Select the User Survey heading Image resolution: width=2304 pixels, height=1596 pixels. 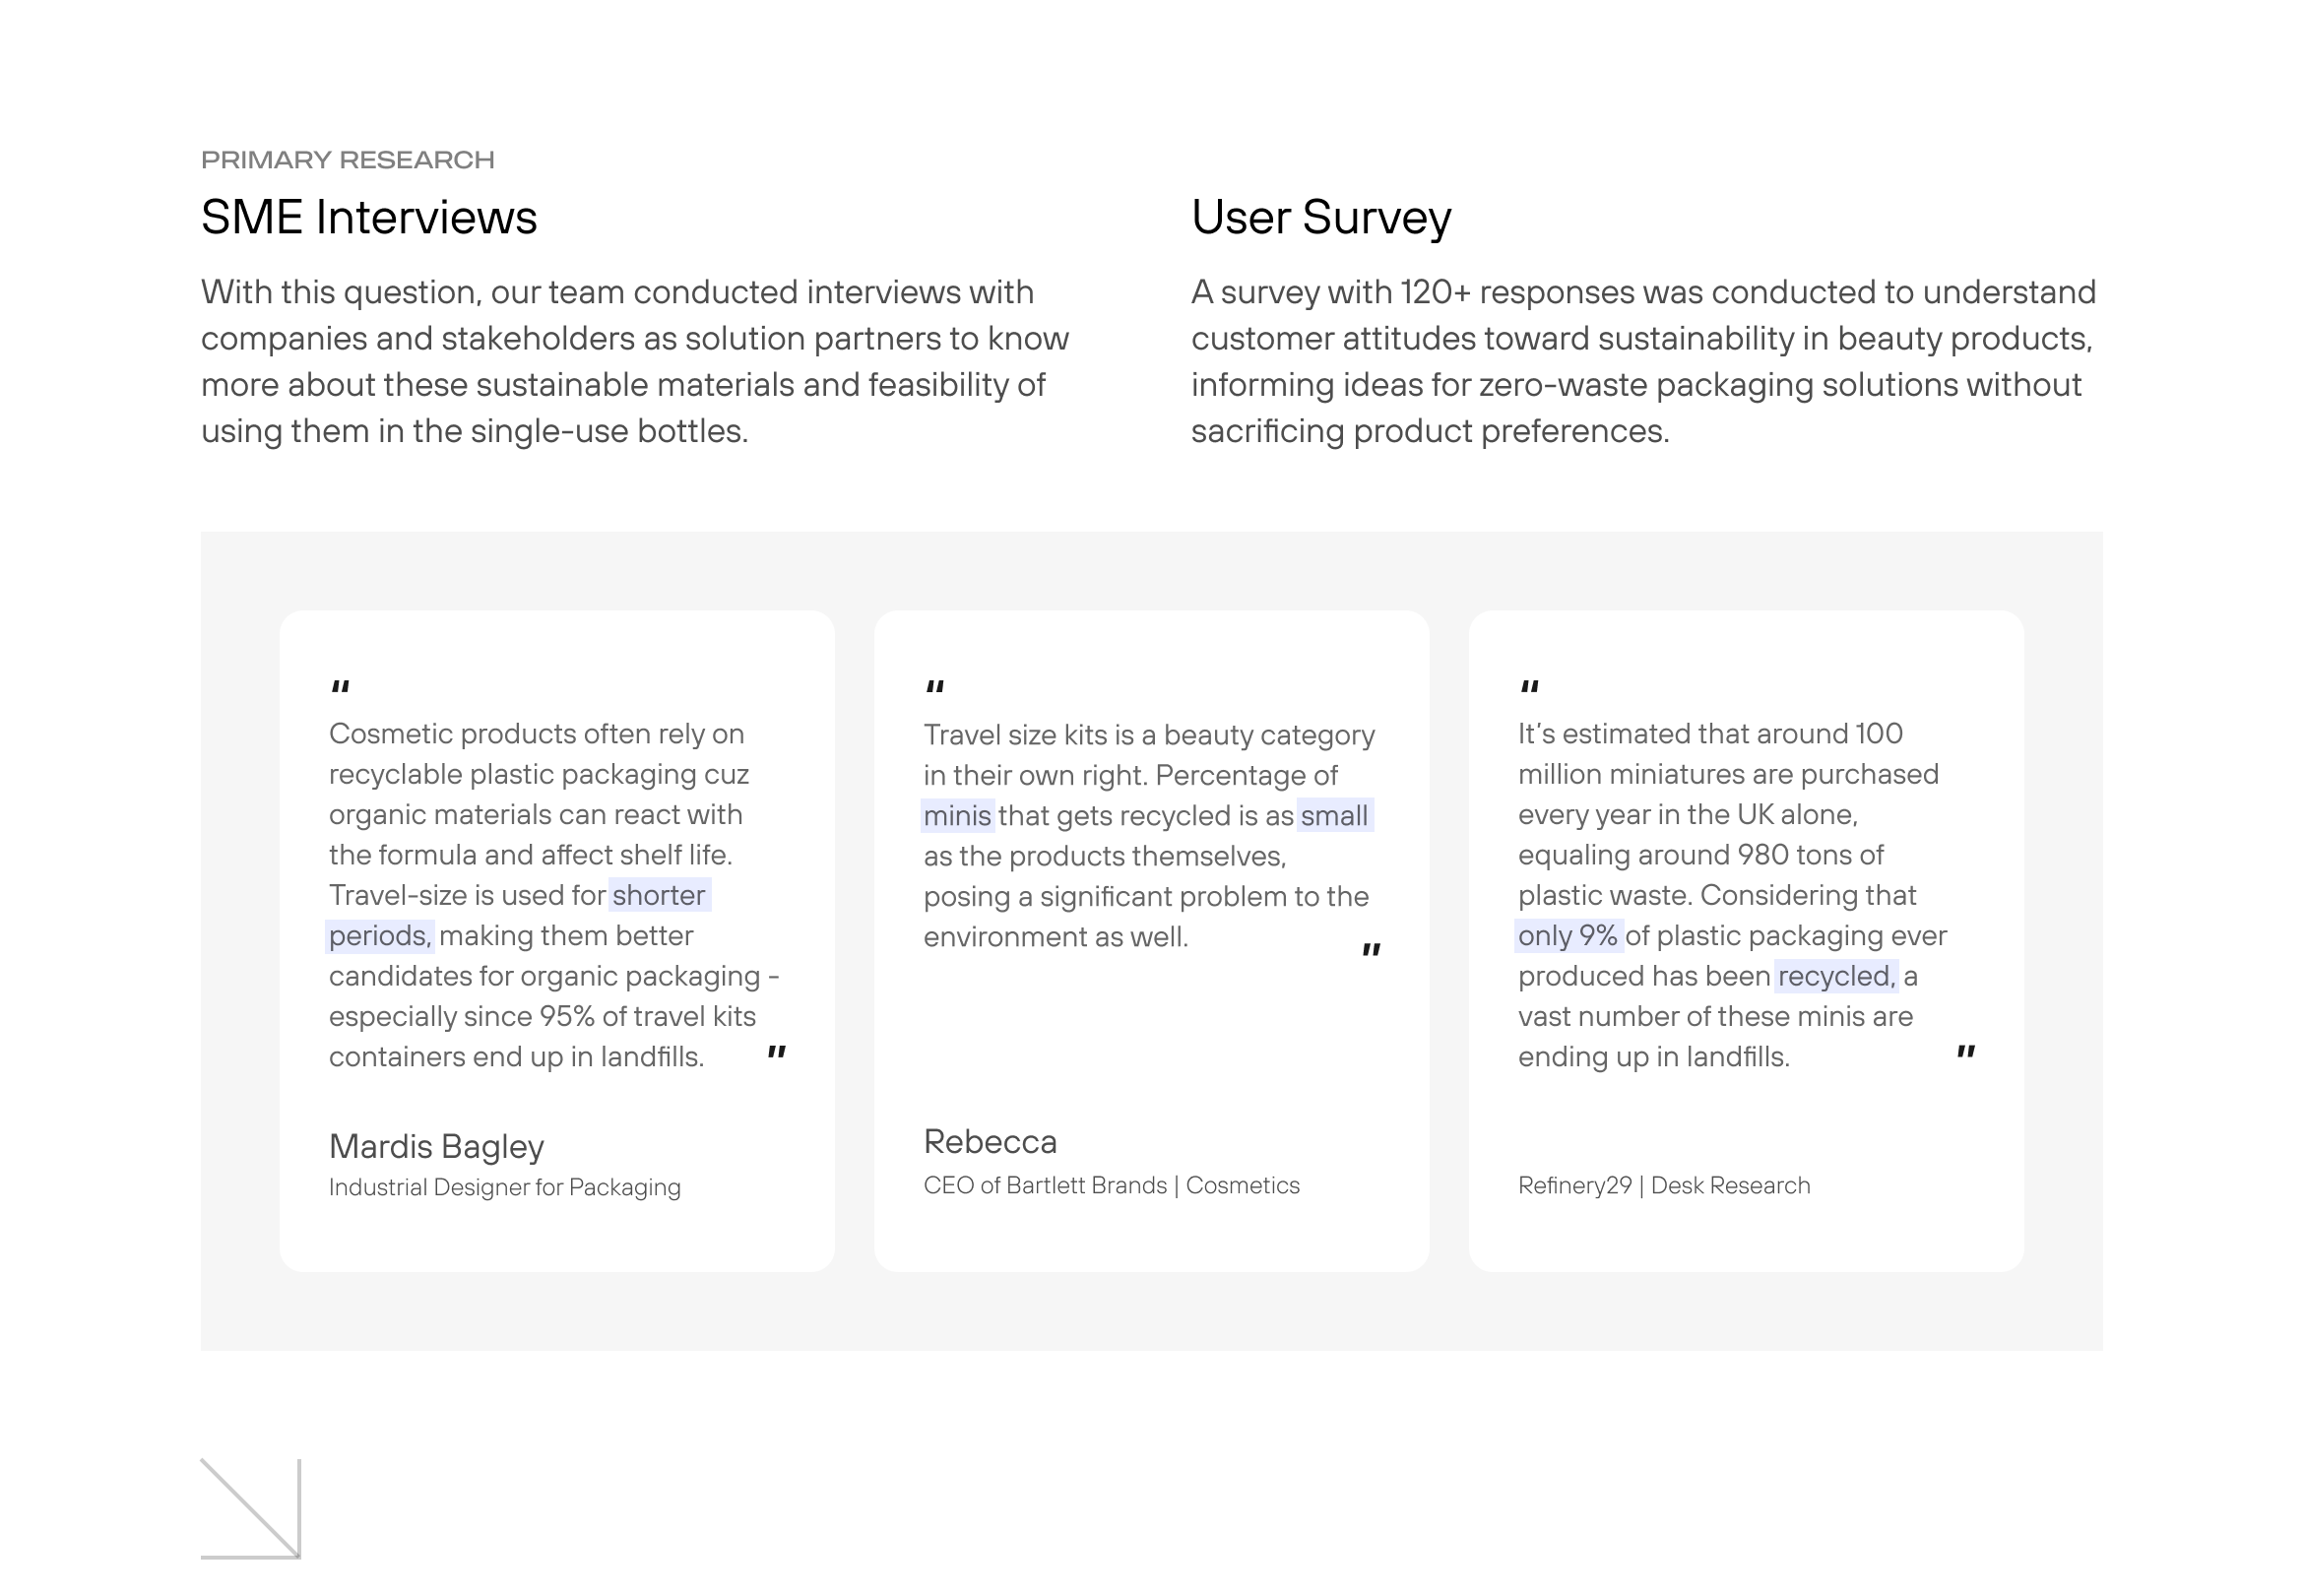1320,218
